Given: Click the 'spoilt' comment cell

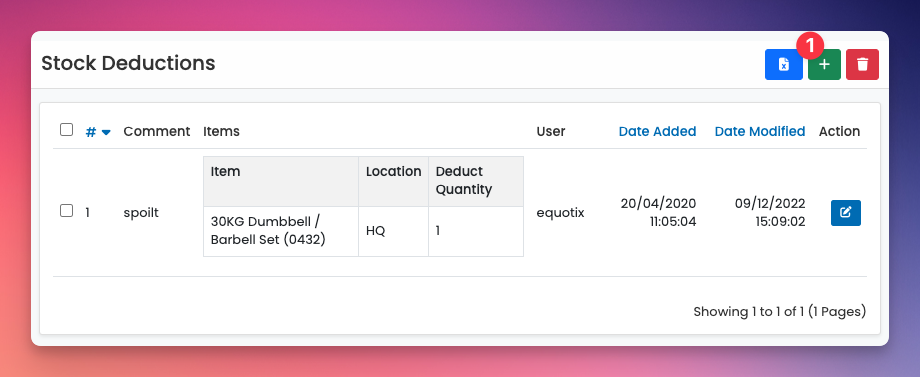Looking at the screenshot, I should (x=141, y=213).
